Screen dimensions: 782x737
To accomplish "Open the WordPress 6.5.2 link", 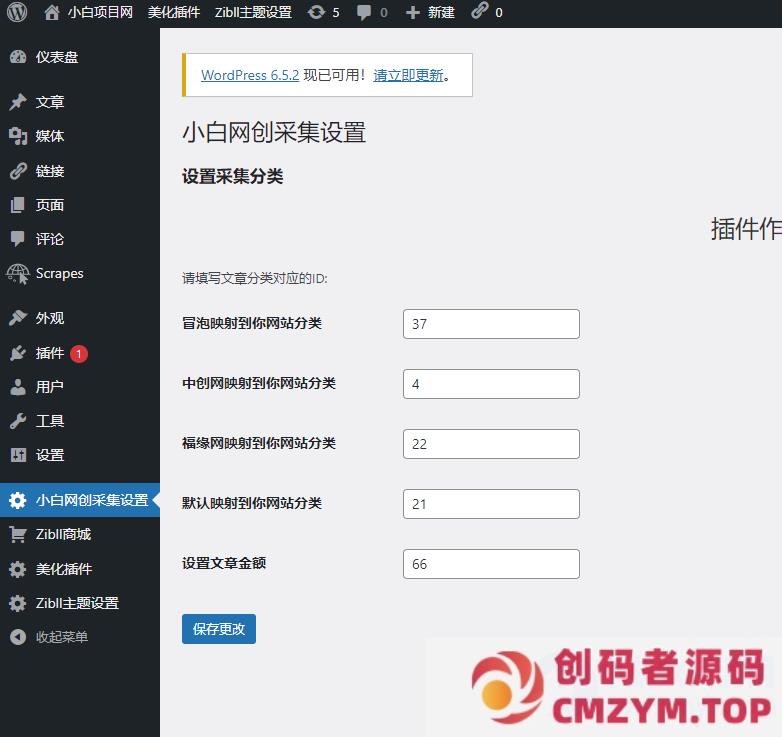I will point(250,75).
